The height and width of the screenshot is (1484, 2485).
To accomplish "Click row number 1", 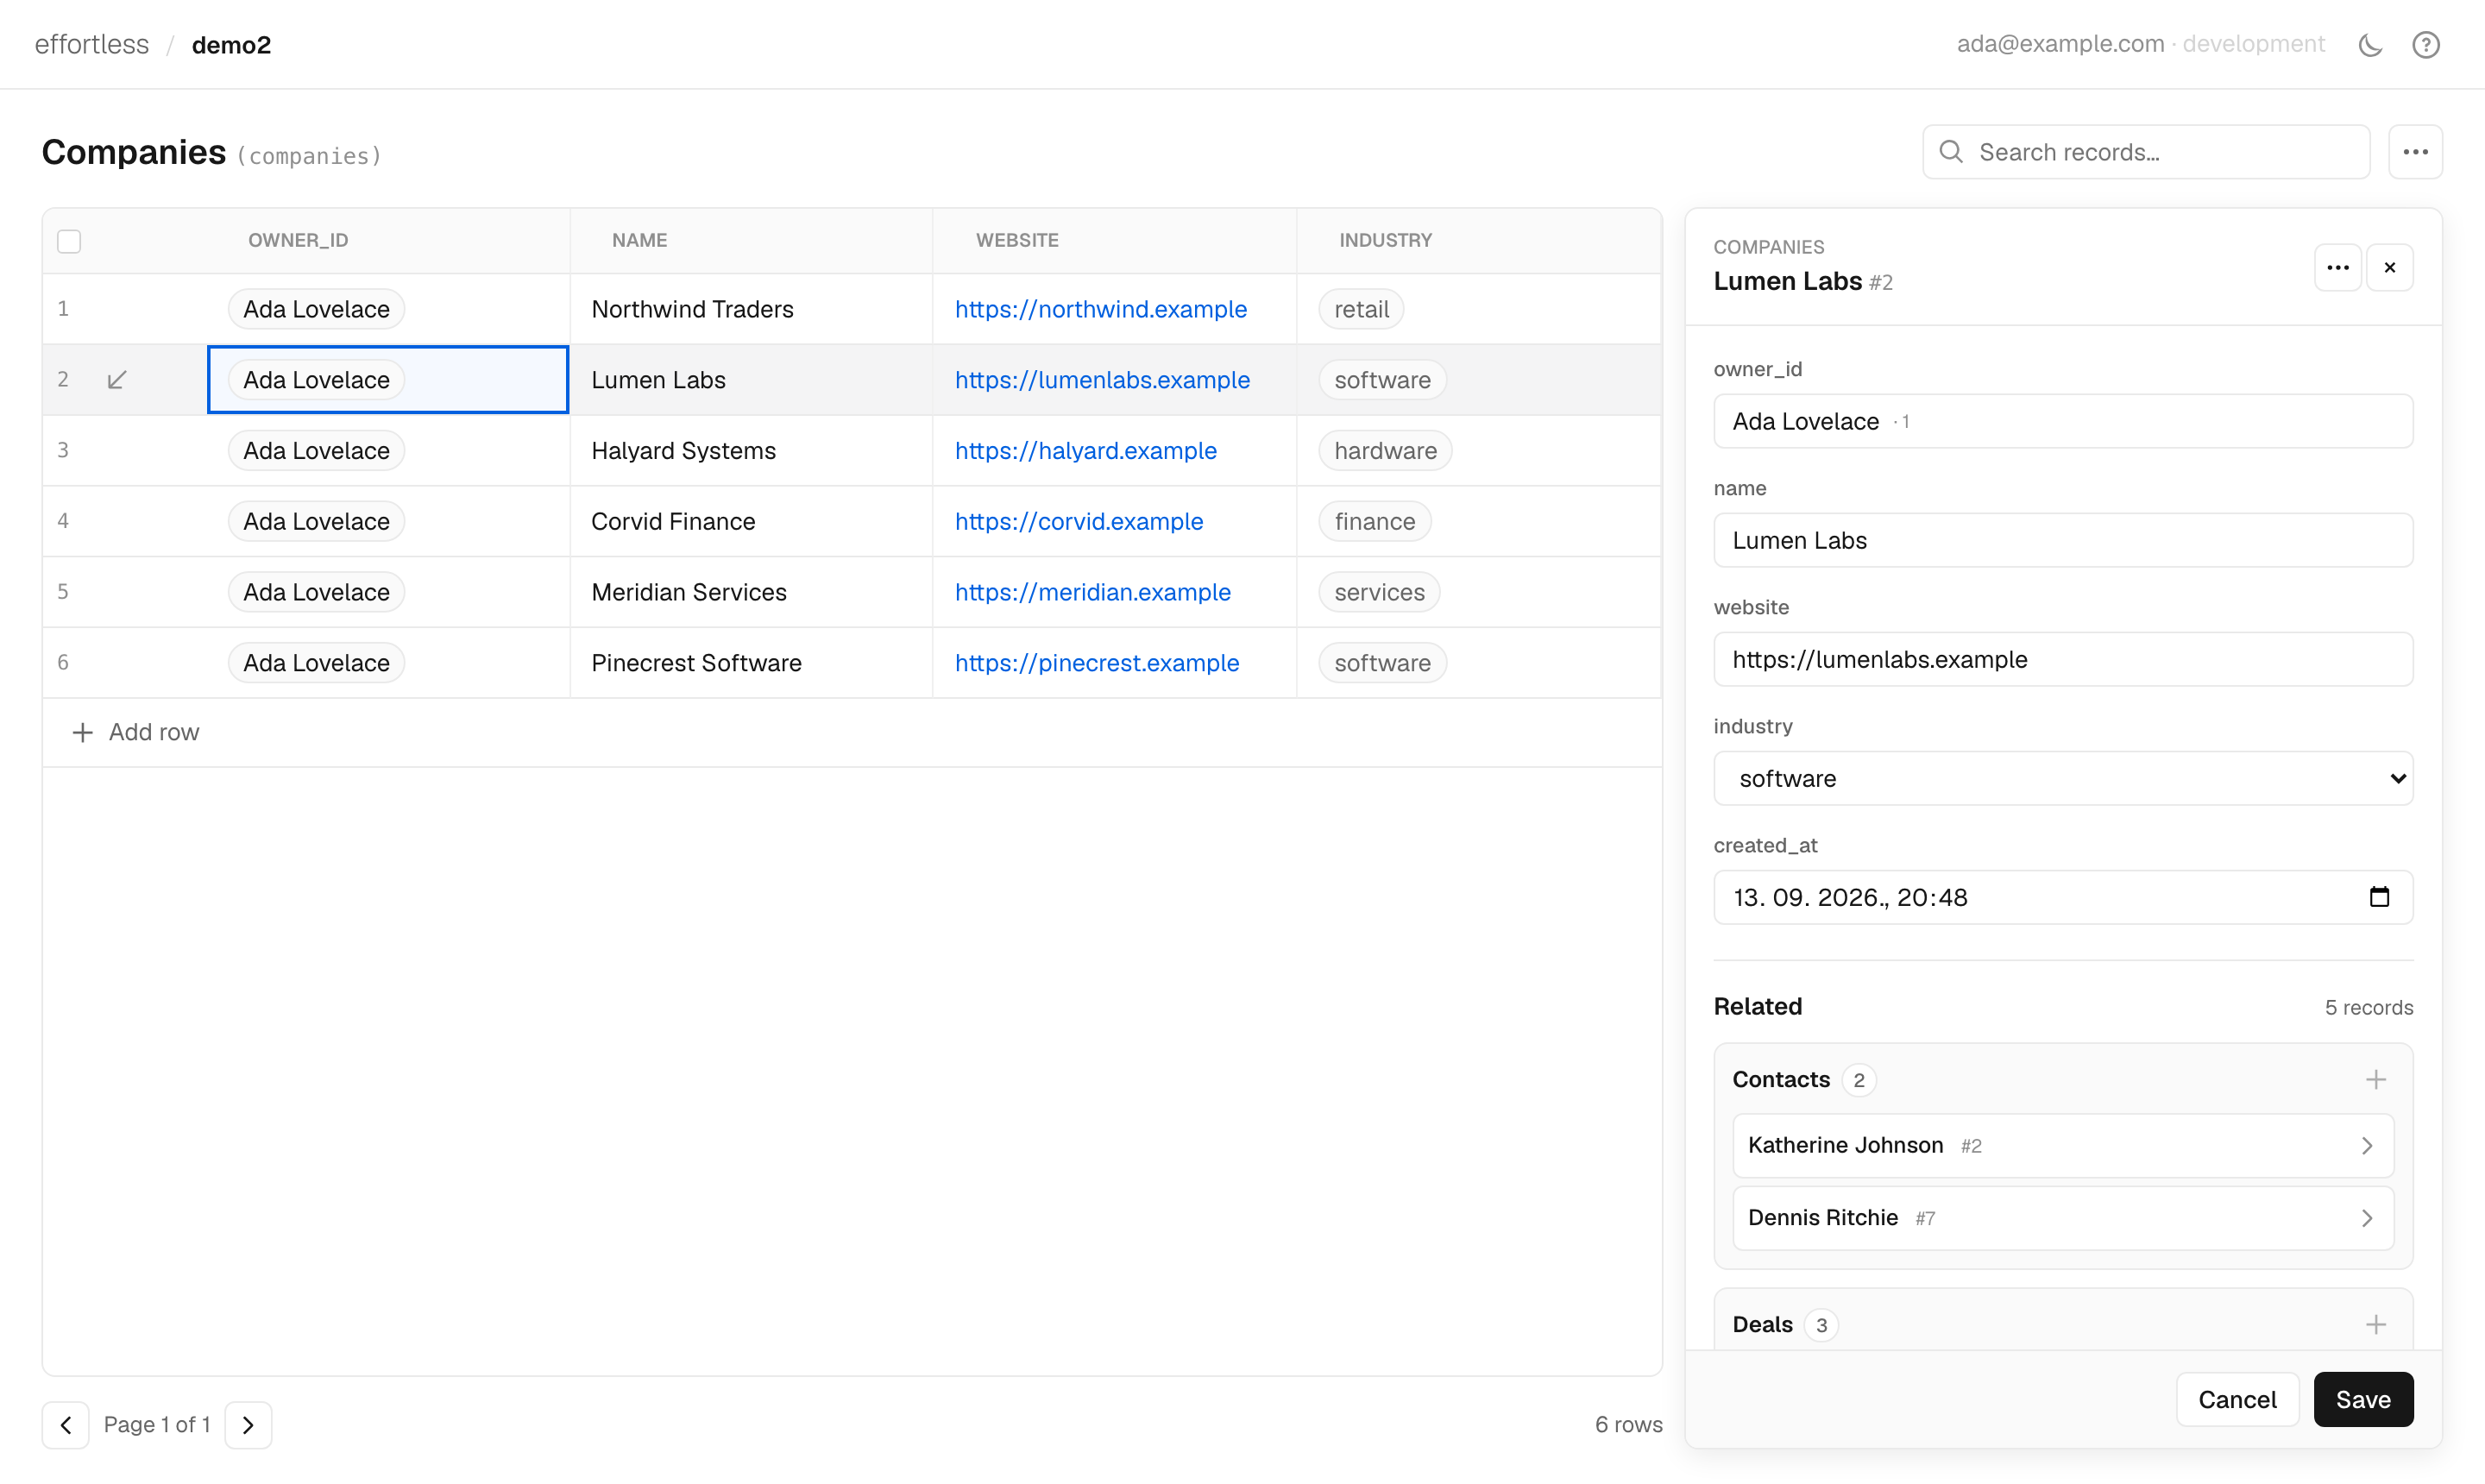I will coord(63,309).
